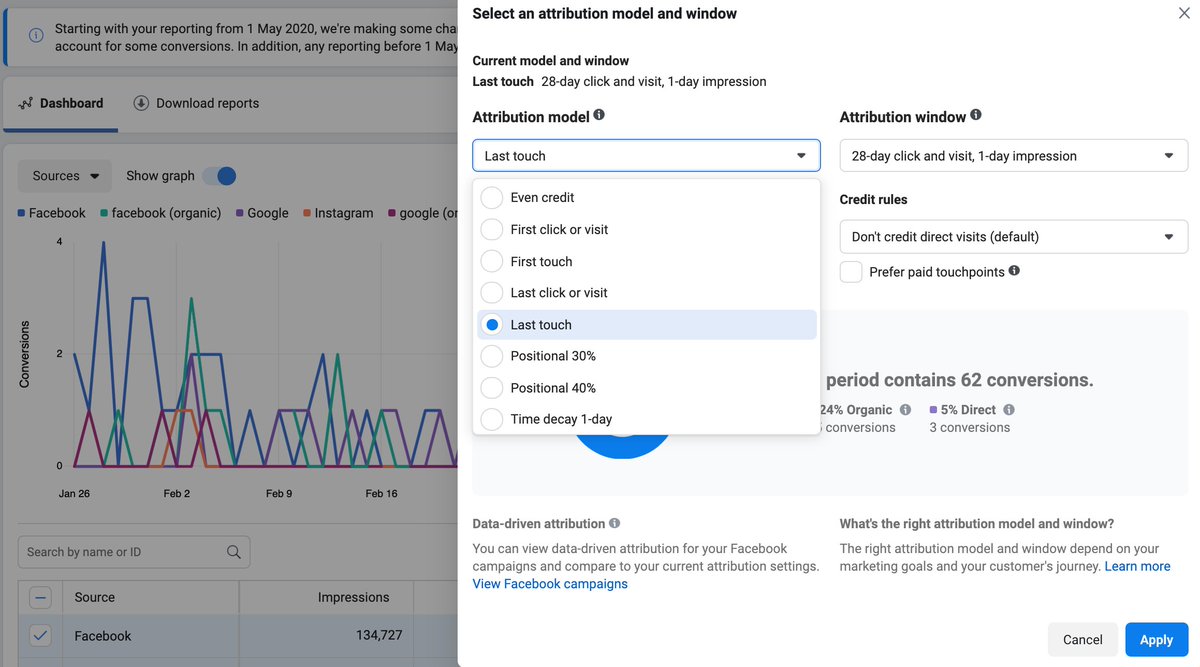The height and width of the screenshot is (667, 1200).
Task: Click the blue info banner icon
Action: click(36, 35)
